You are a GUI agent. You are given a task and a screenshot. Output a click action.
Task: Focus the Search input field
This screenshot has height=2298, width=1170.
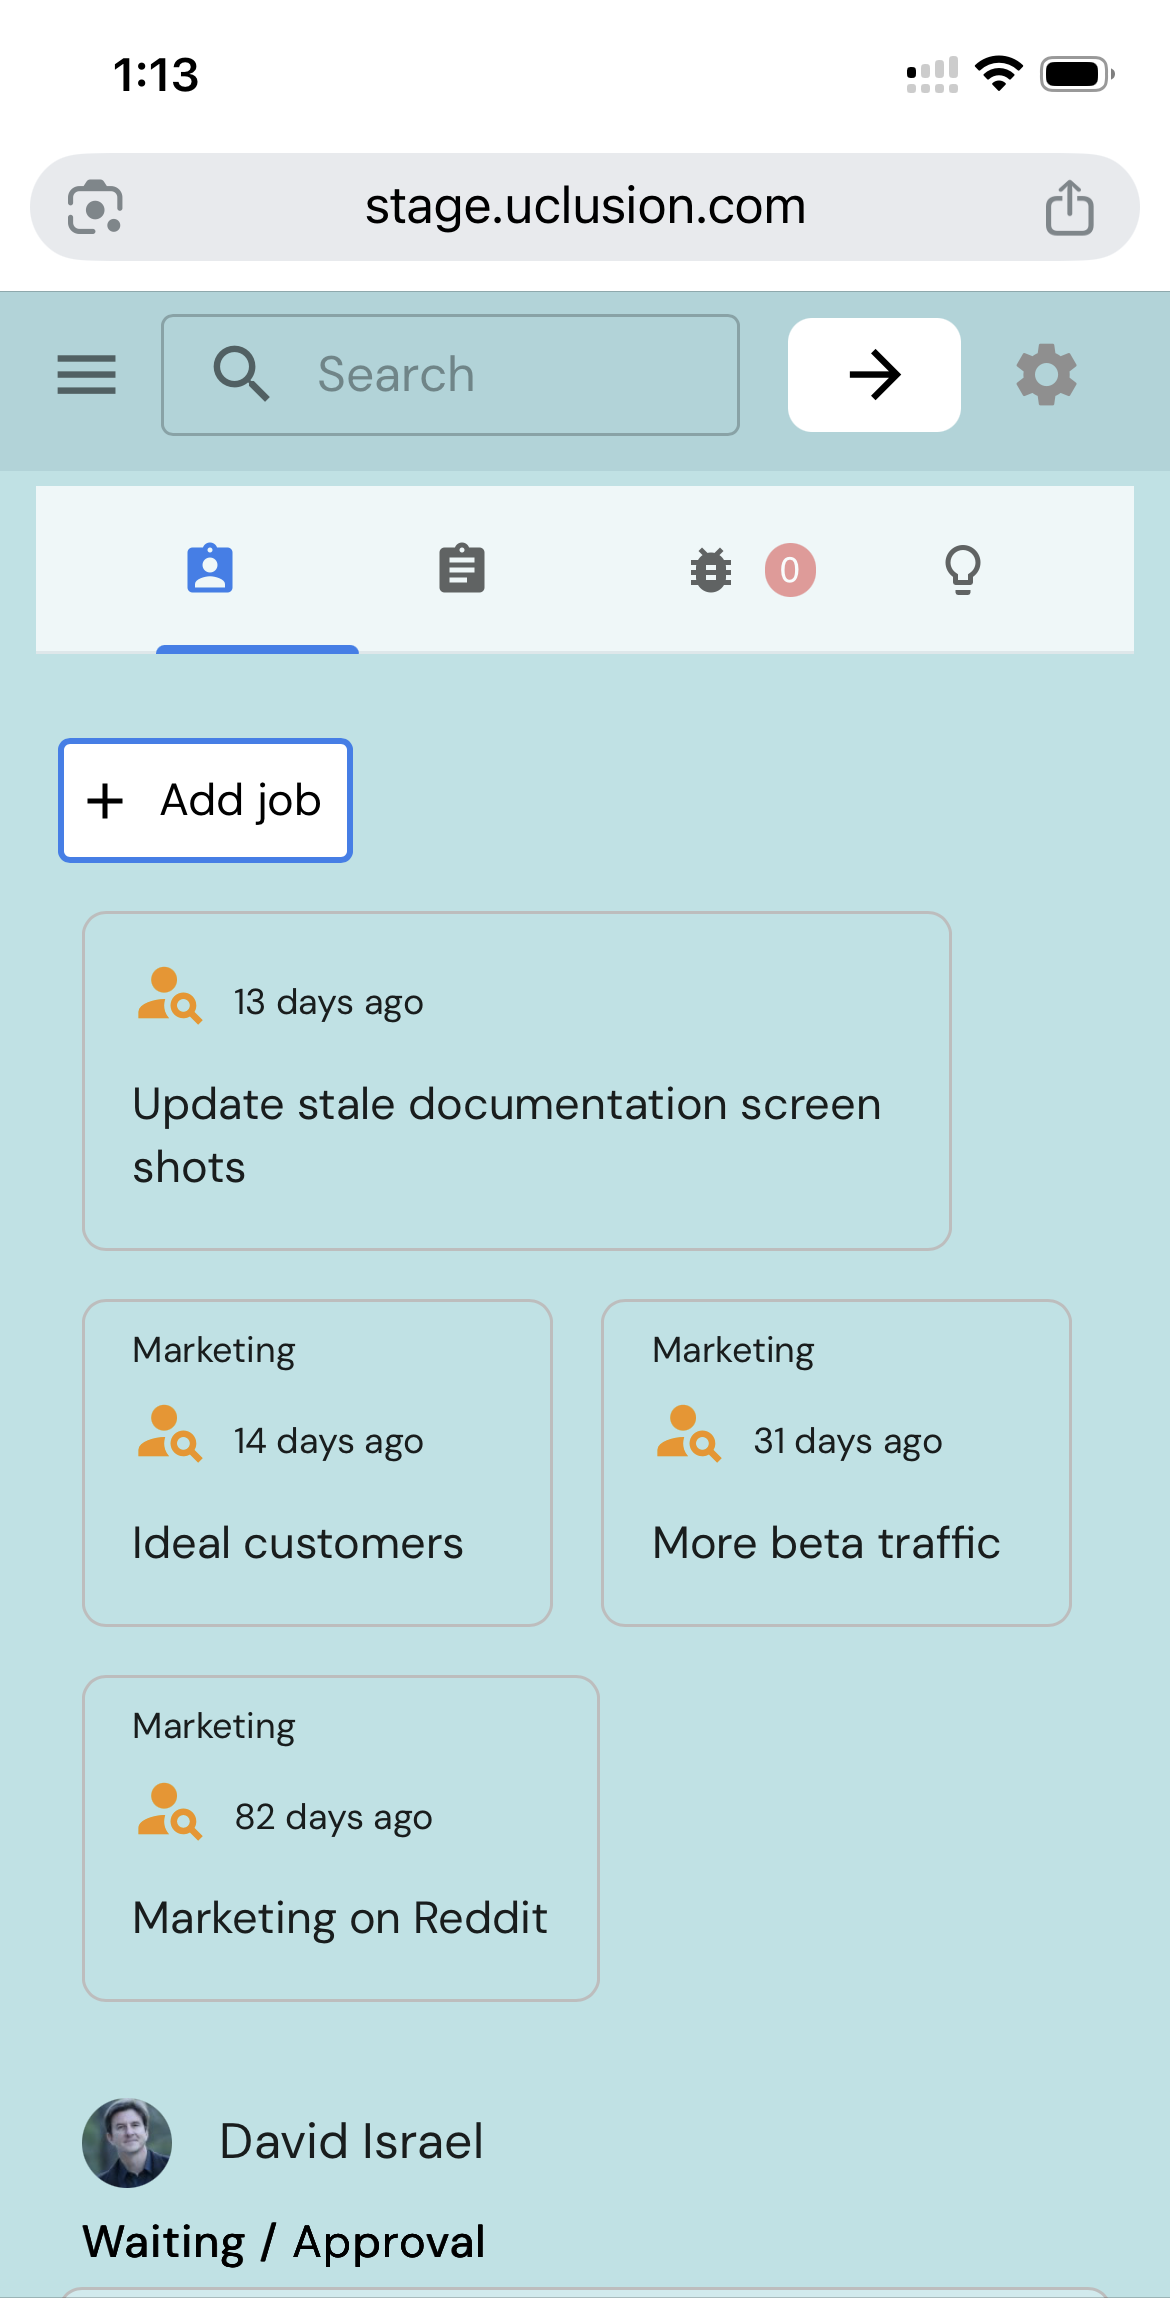pos(500,375)
